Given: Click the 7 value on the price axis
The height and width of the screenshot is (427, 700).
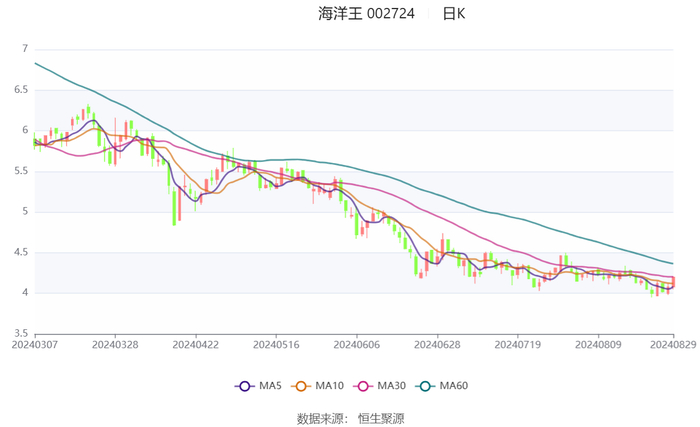Looking at the screenshot, I should (23, 48).
